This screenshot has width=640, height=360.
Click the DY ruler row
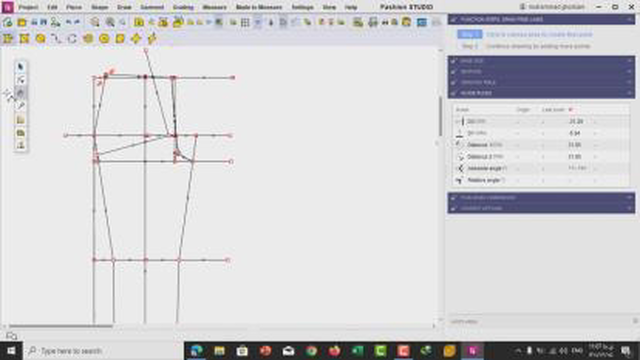tap(541, 133)
